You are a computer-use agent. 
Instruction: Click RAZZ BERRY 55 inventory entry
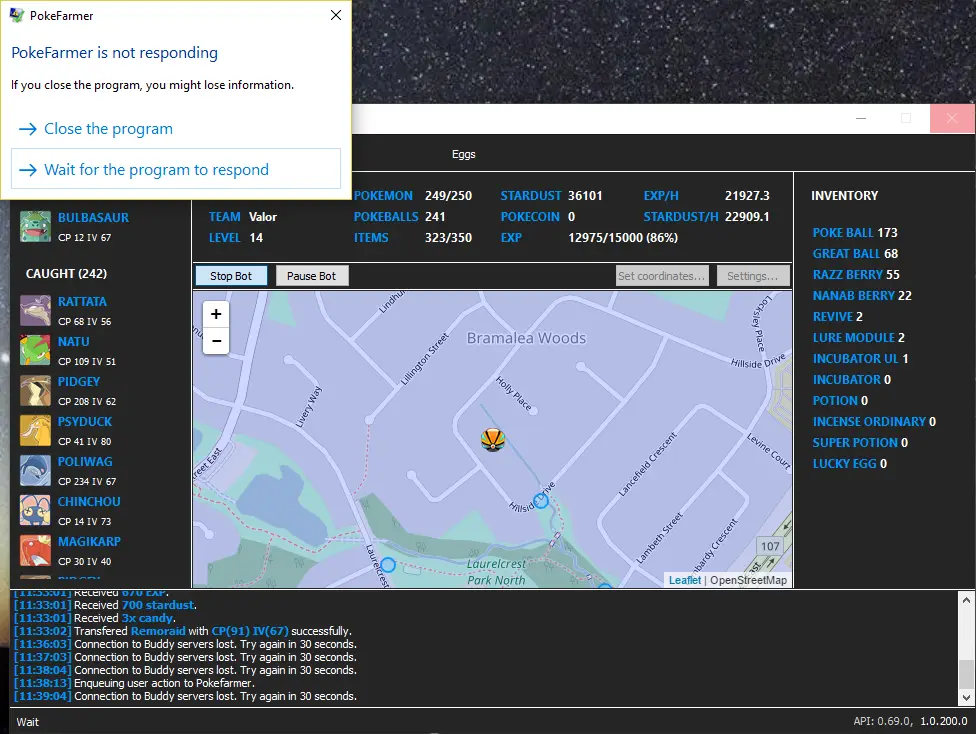(856, 275)
